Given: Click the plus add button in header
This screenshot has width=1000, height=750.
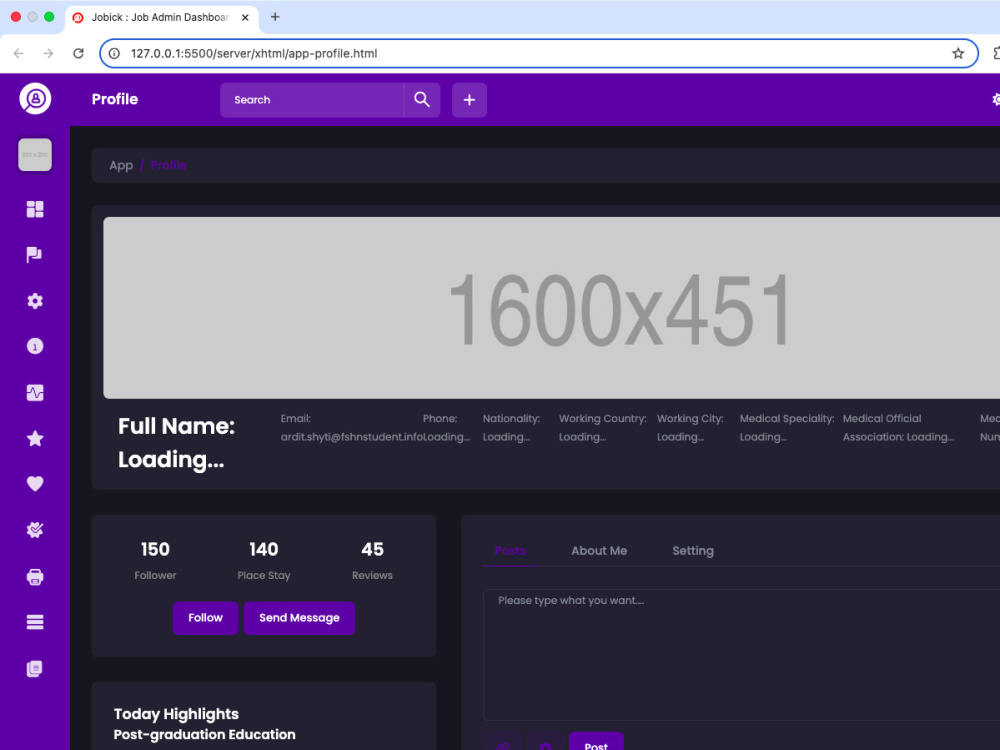Looking at the screenshot, I should pos(469,100).
